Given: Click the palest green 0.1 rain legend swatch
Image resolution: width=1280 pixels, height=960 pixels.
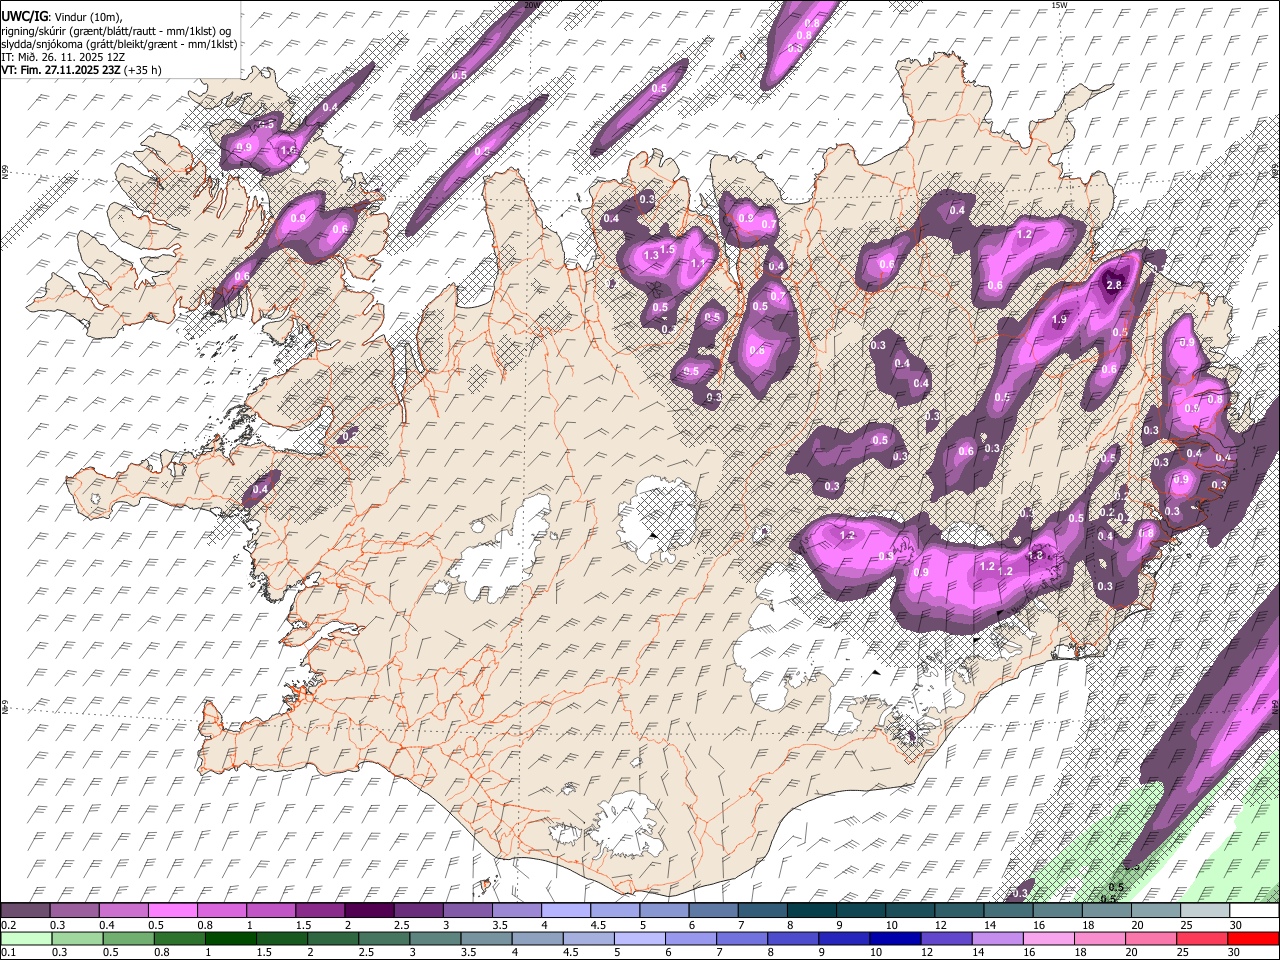Looking at the screenshot, I should click(x=25, y=938).
